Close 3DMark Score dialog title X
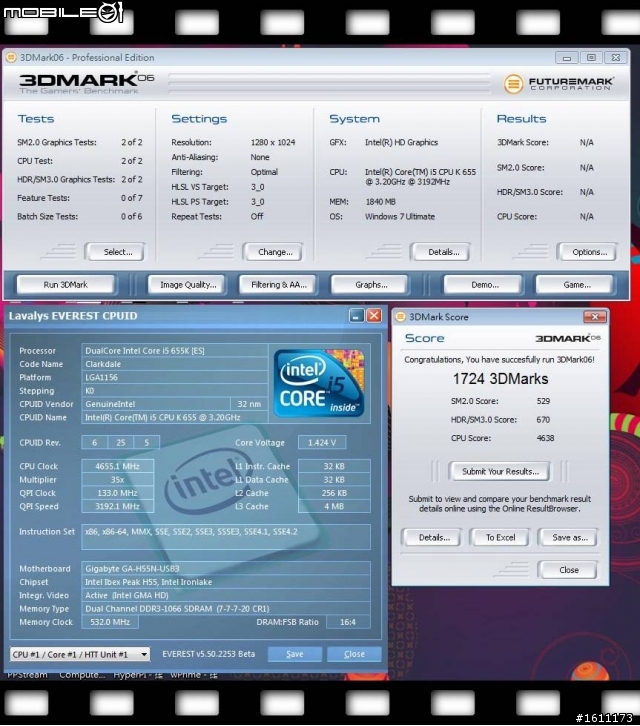 pyautogui.click(x=595, y=317)
